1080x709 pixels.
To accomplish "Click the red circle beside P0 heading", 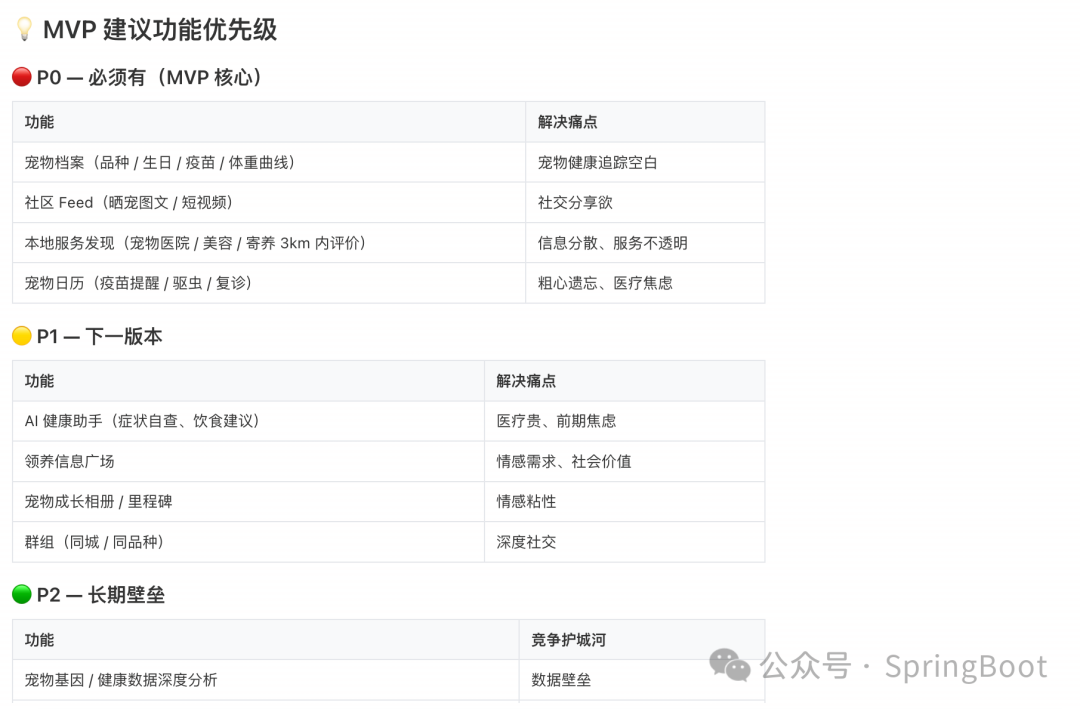I will [x=22, y=77].
